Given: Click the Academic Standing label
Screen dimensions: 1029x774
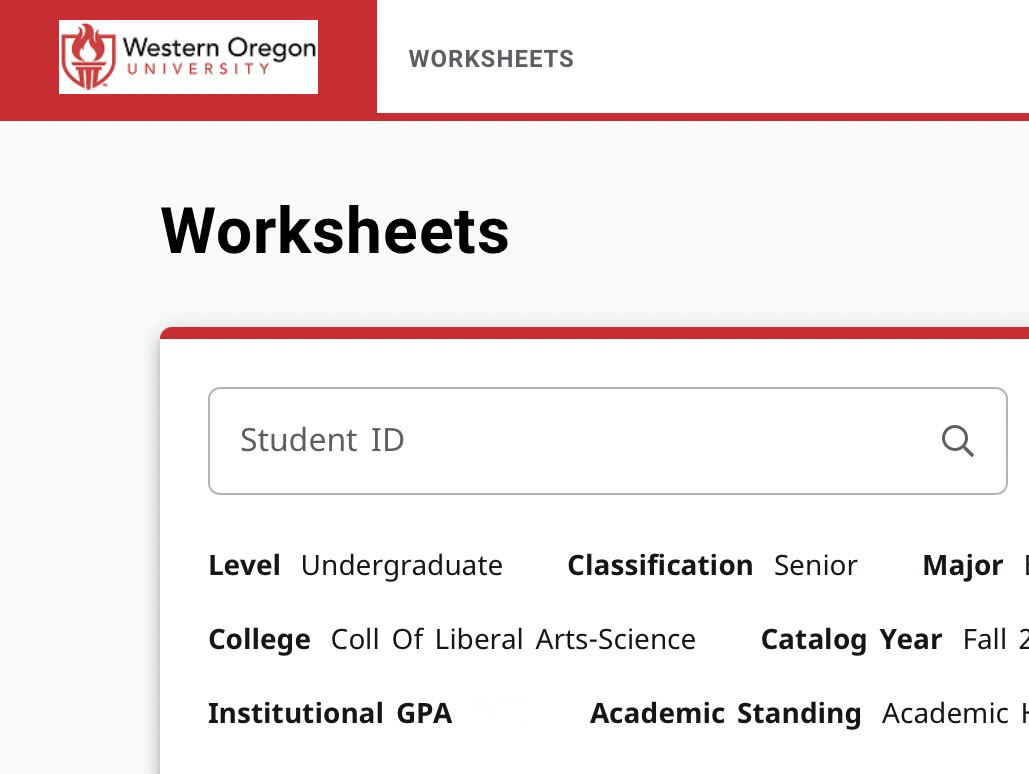Looking at the screenshot, I should pyautogui.click(x=725, y=713).
